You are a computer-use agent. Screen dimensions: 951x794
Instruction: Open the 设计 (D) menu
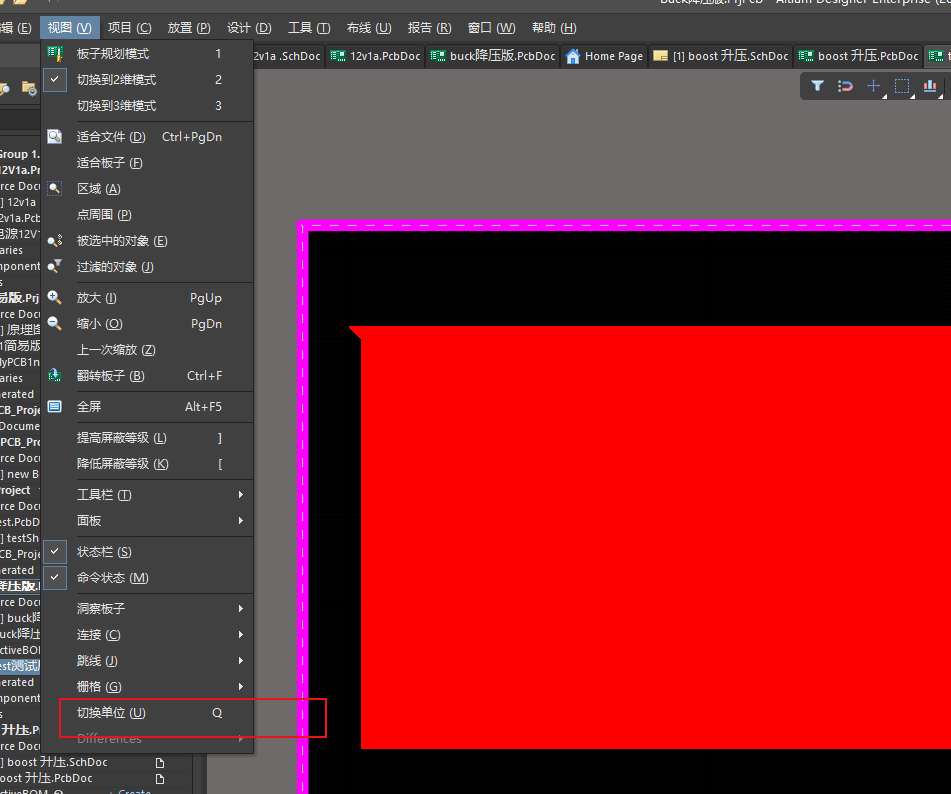click(x=249, y=28)
